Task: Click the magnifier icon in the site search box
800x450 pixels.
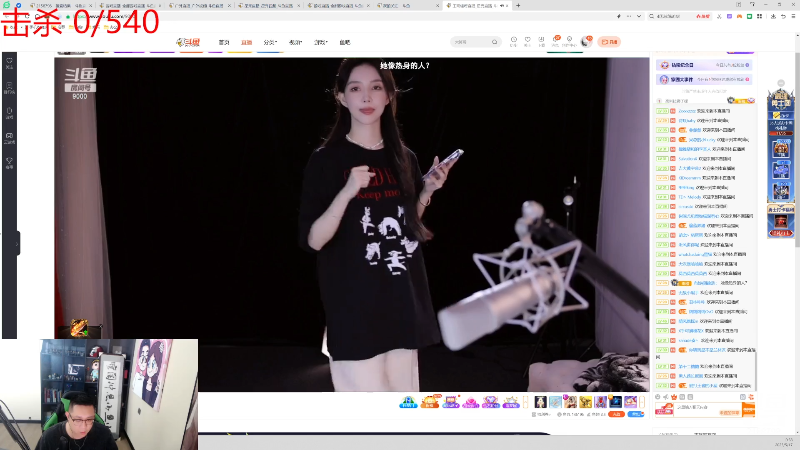Action: (x=494, y=42)
